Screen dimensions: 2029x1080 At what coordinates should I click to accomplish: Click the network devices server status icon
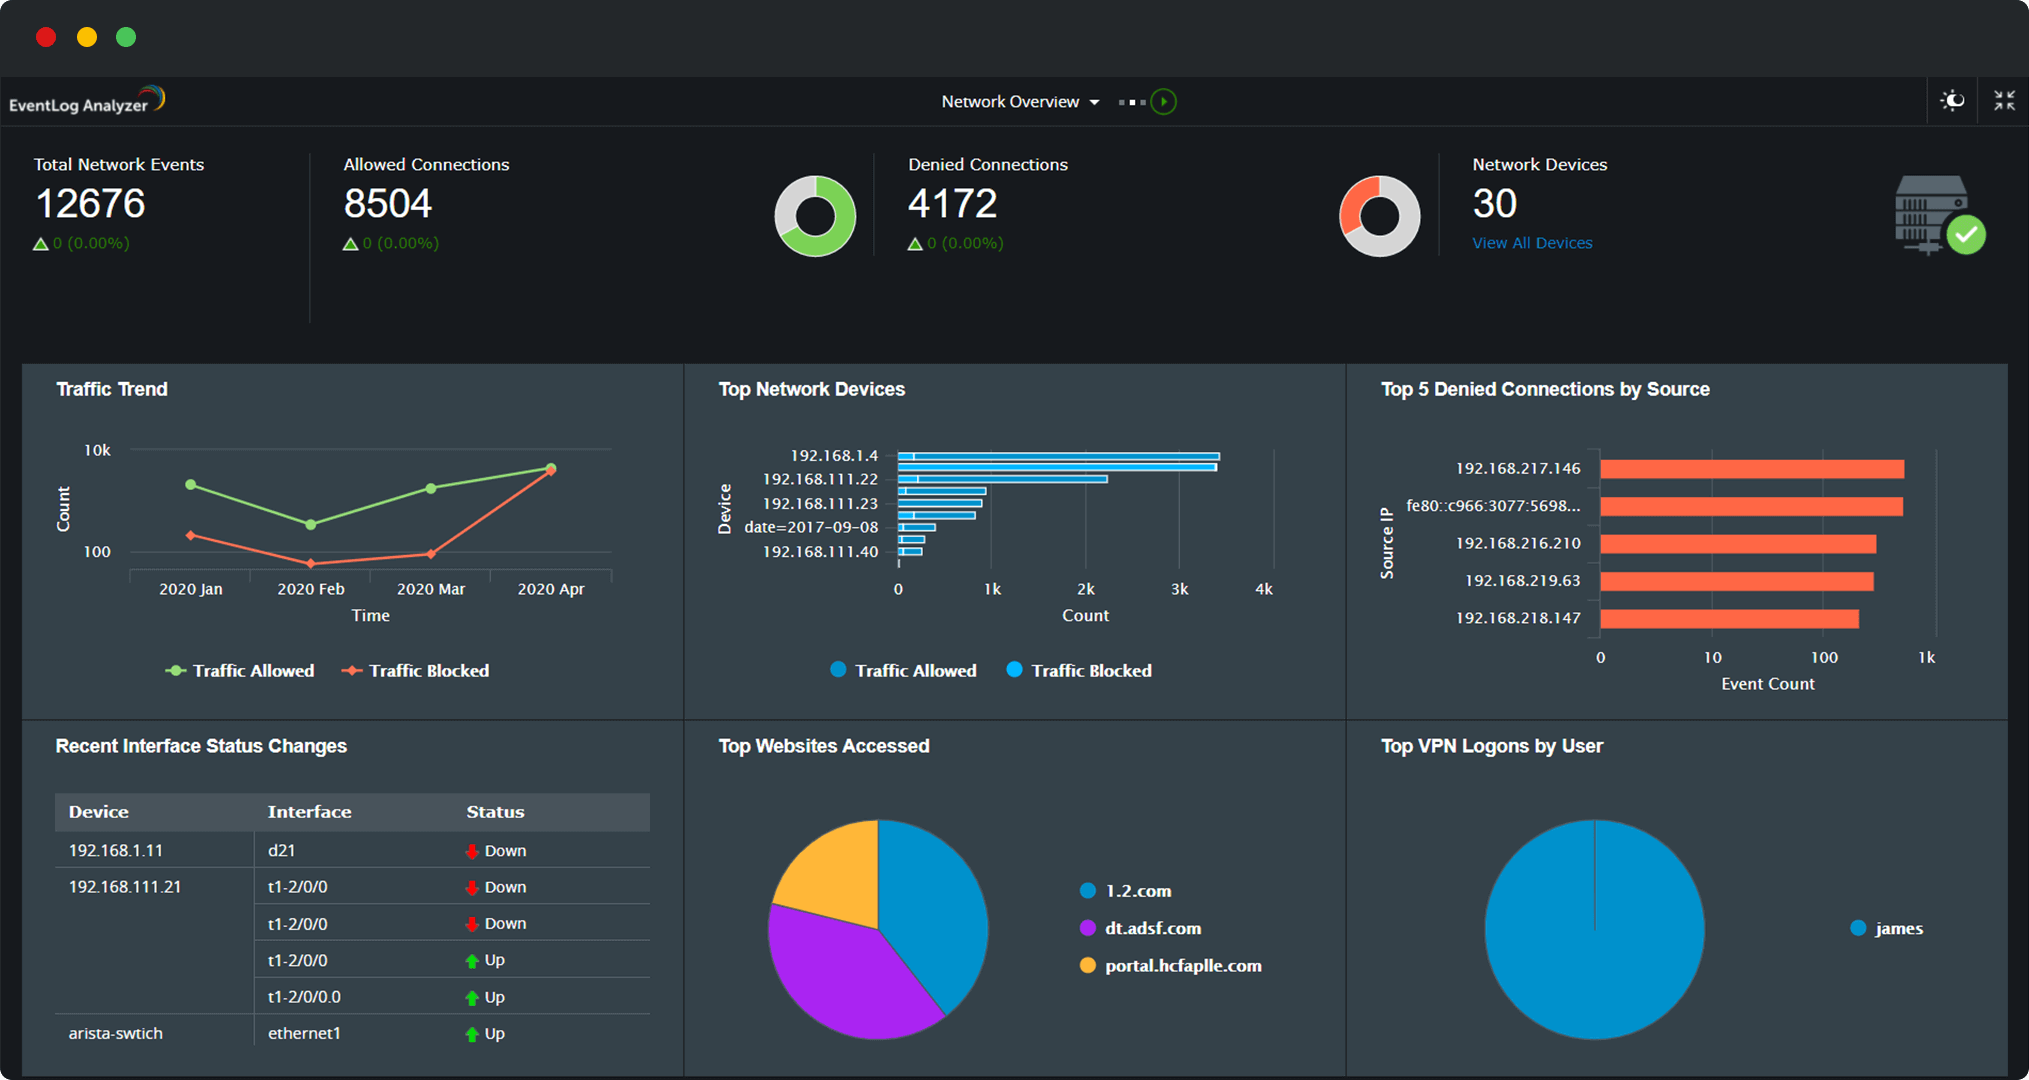tap(1934, 213)
